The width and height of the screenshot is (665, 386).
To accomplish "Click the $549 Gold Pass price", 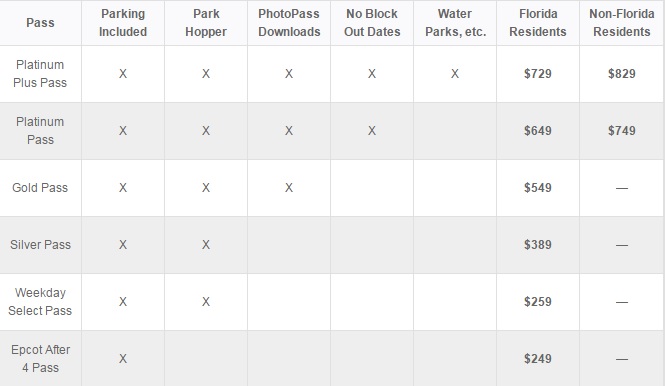I will pyautogui.click(x=538, y=187).
